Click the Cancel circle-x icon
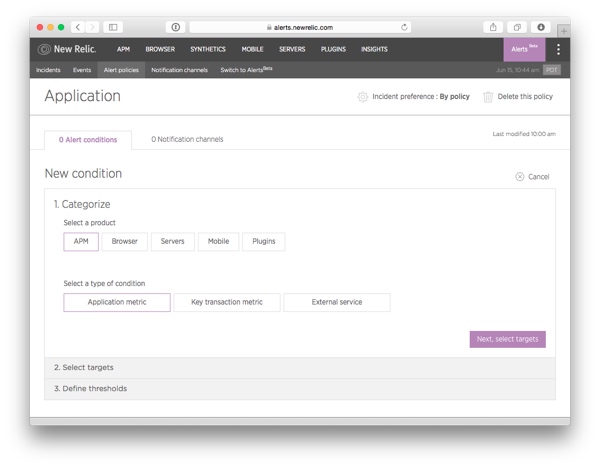600x468 pixels. pyautogui.click(x=520, y=176)
